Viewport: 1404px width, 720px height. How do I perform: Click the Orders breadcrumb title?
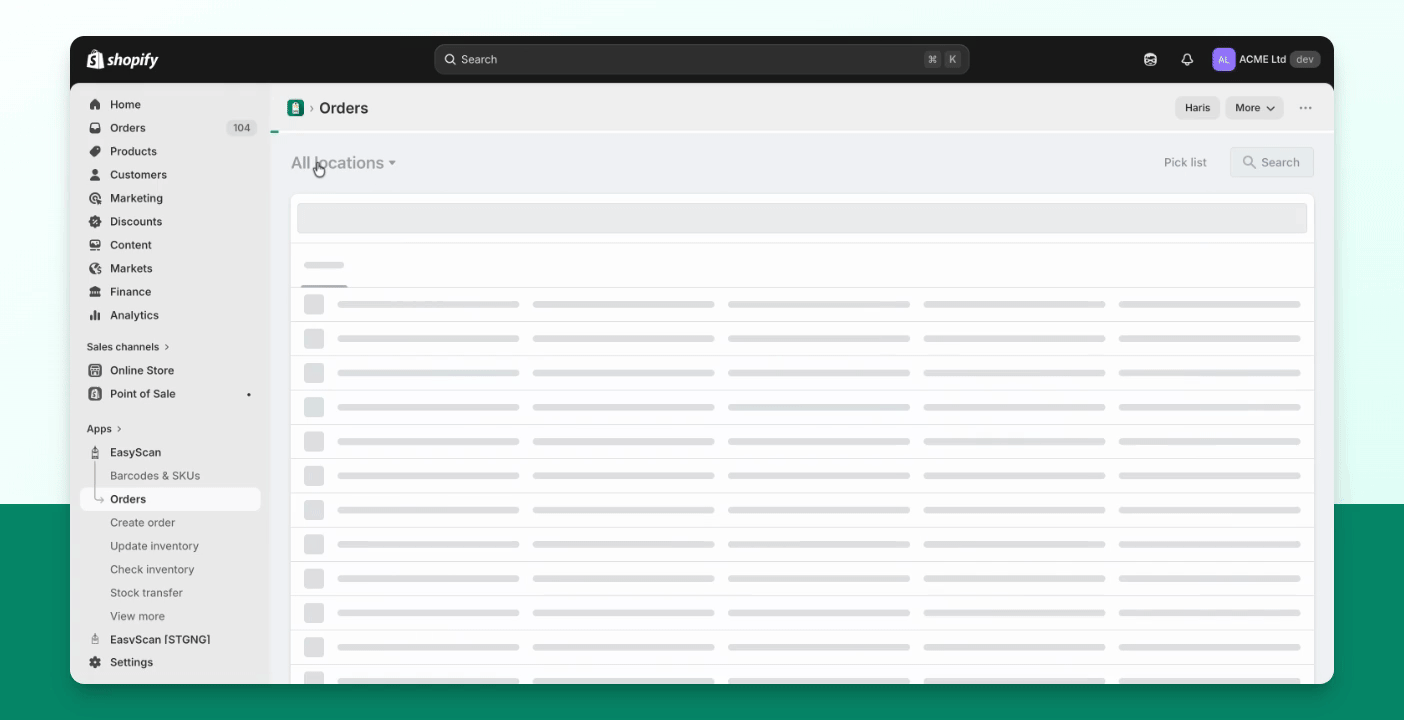(x=343, y=108)
